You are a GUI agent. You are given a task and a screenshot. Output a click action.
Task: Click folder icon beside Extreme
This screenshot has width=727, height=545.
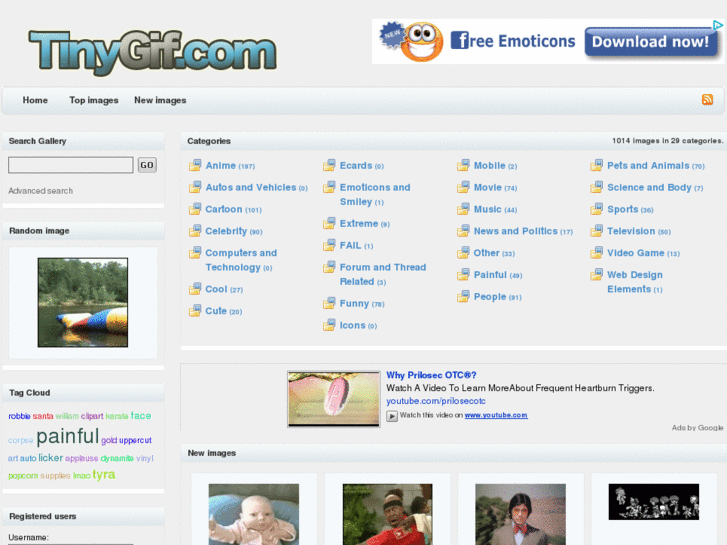(x=329, y=223)
